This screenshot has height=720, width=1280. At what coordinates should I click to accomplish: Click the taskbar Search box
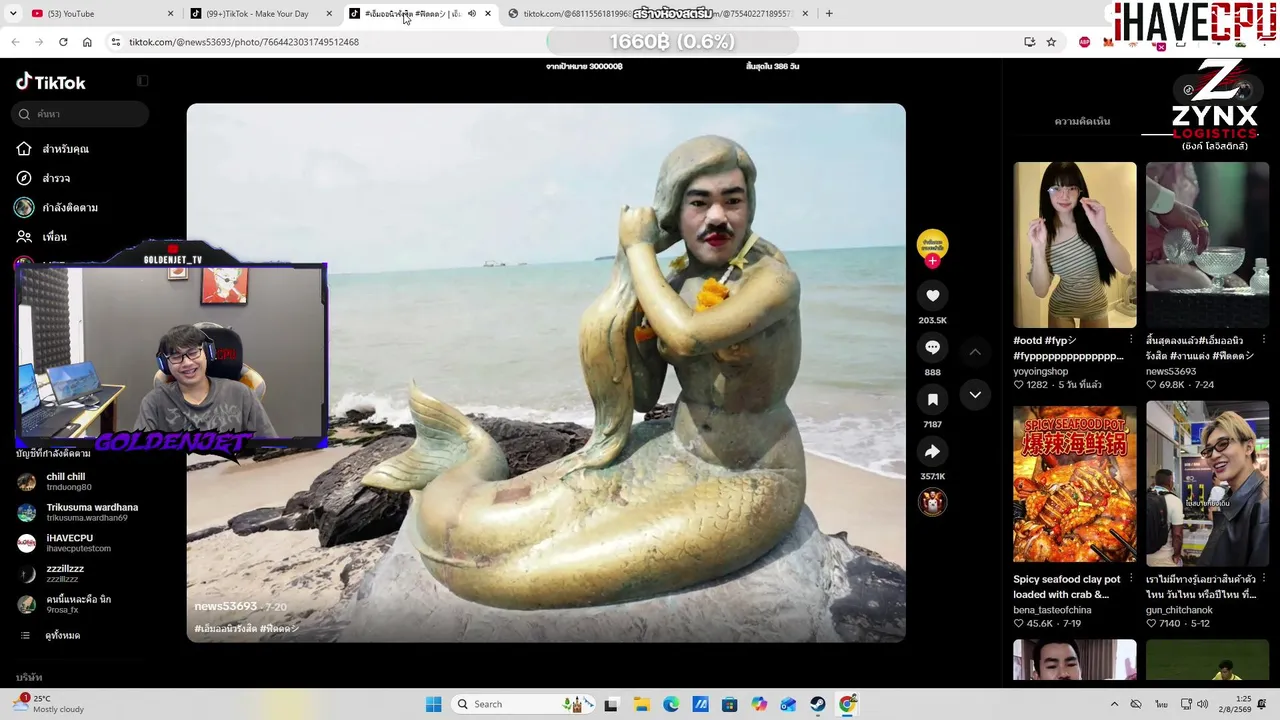click(x=522, y=704)
